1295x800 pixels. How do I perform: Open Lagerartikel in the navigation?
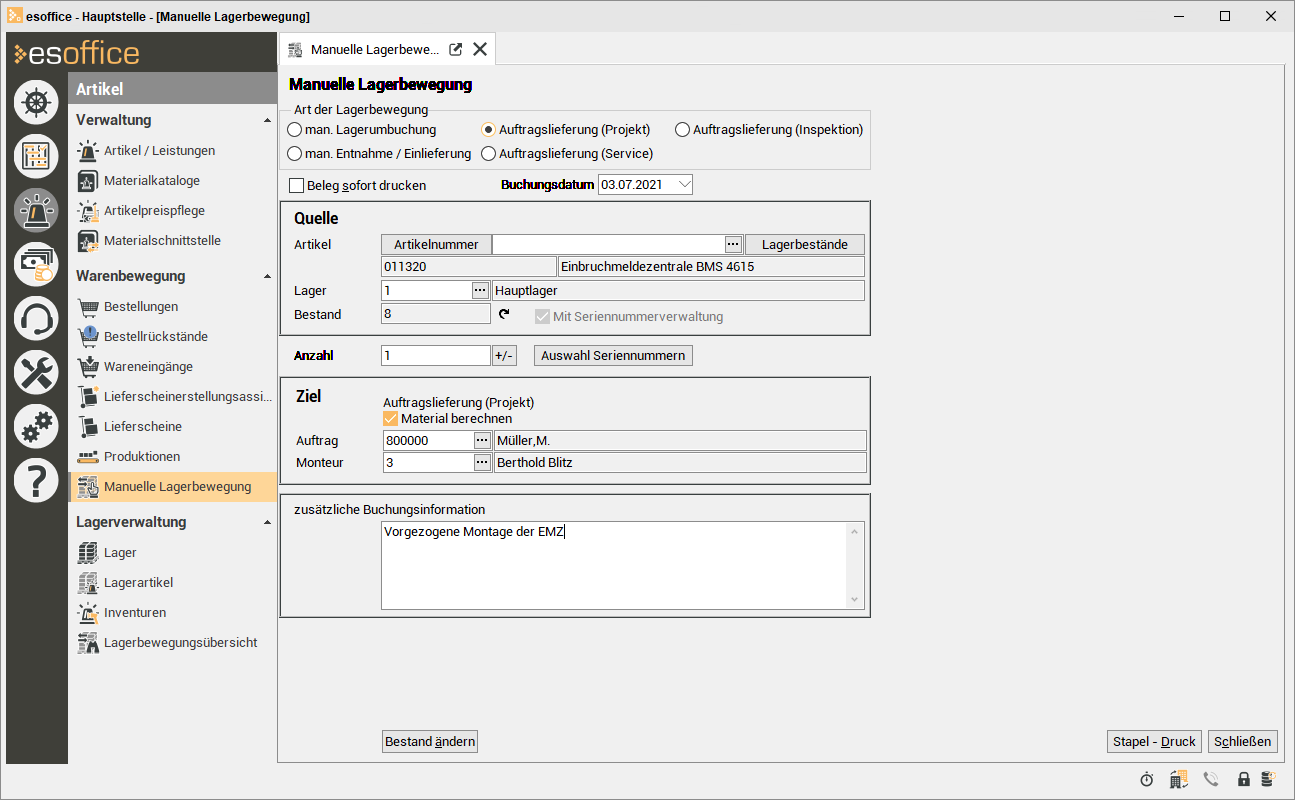tap(139, 583)
